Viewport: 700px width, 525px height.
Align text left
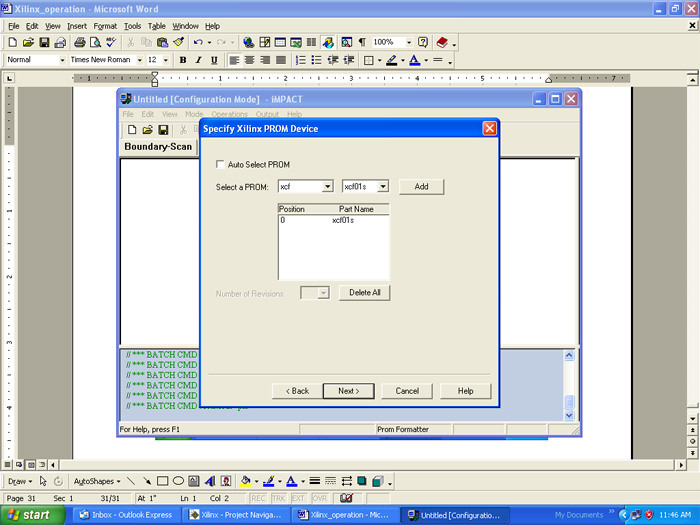pyautogui.click(x=233, y=60)
